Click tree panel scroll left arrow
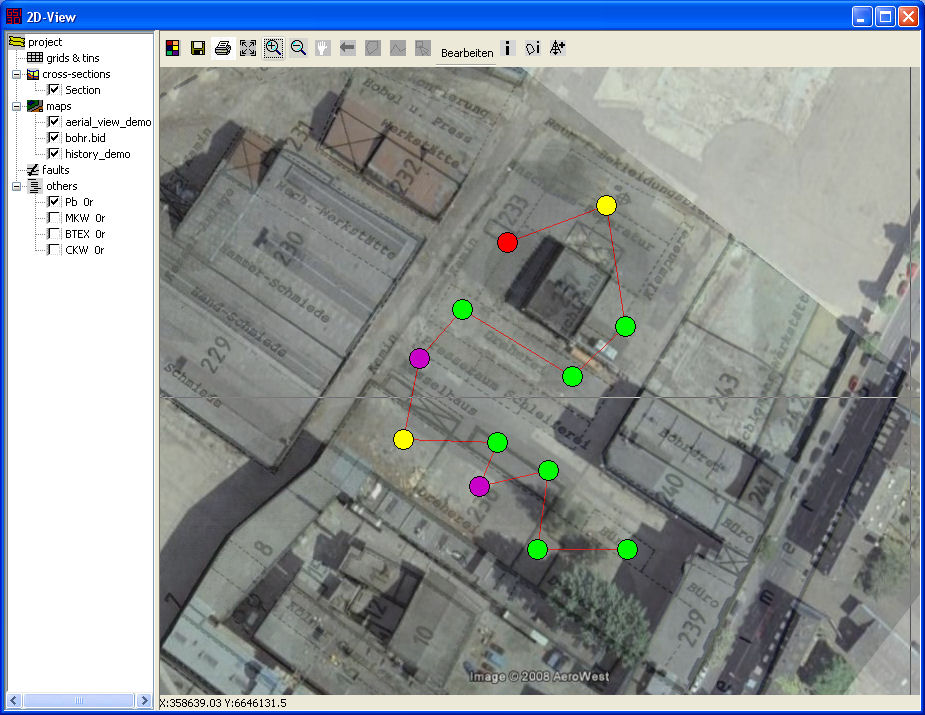Screen dimensions: 925x715 tap(14, 700)
